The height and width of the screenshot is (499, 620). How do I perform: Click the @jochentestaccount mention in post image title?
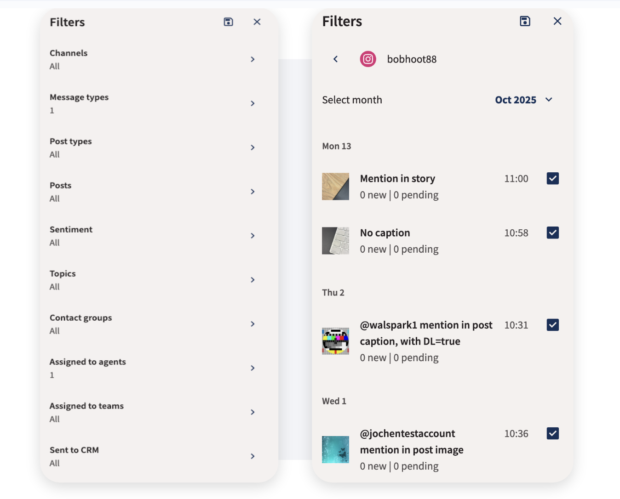[x=412, y=442]
